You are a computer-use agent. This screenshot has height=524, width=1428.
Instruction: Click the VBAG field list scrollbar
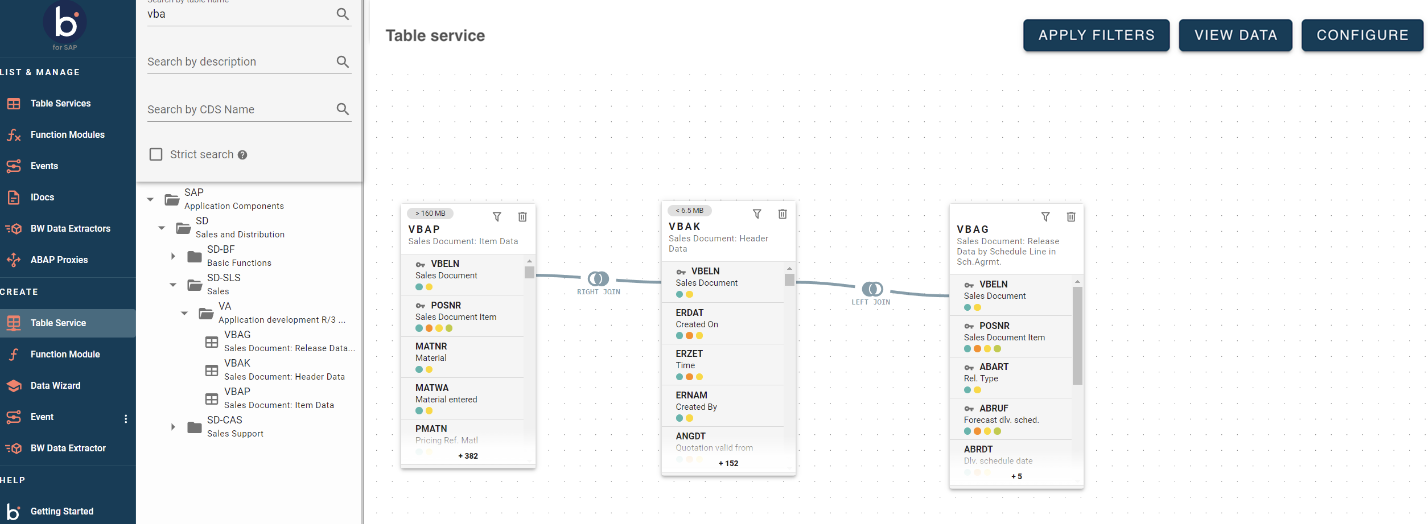(1077, 336)
